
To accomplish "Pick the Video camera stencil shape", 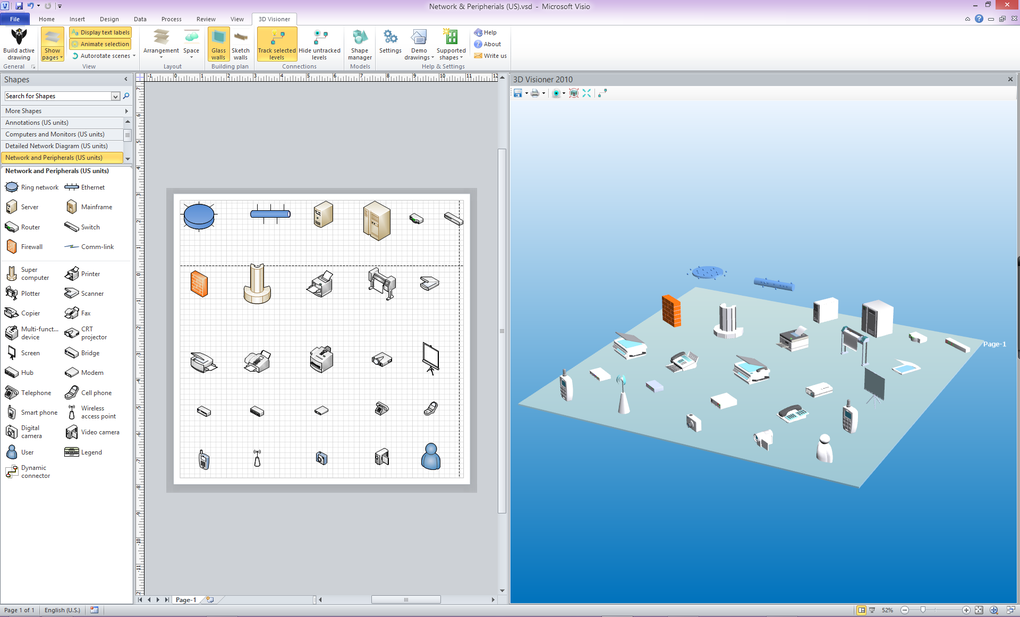I will point(92,432).
